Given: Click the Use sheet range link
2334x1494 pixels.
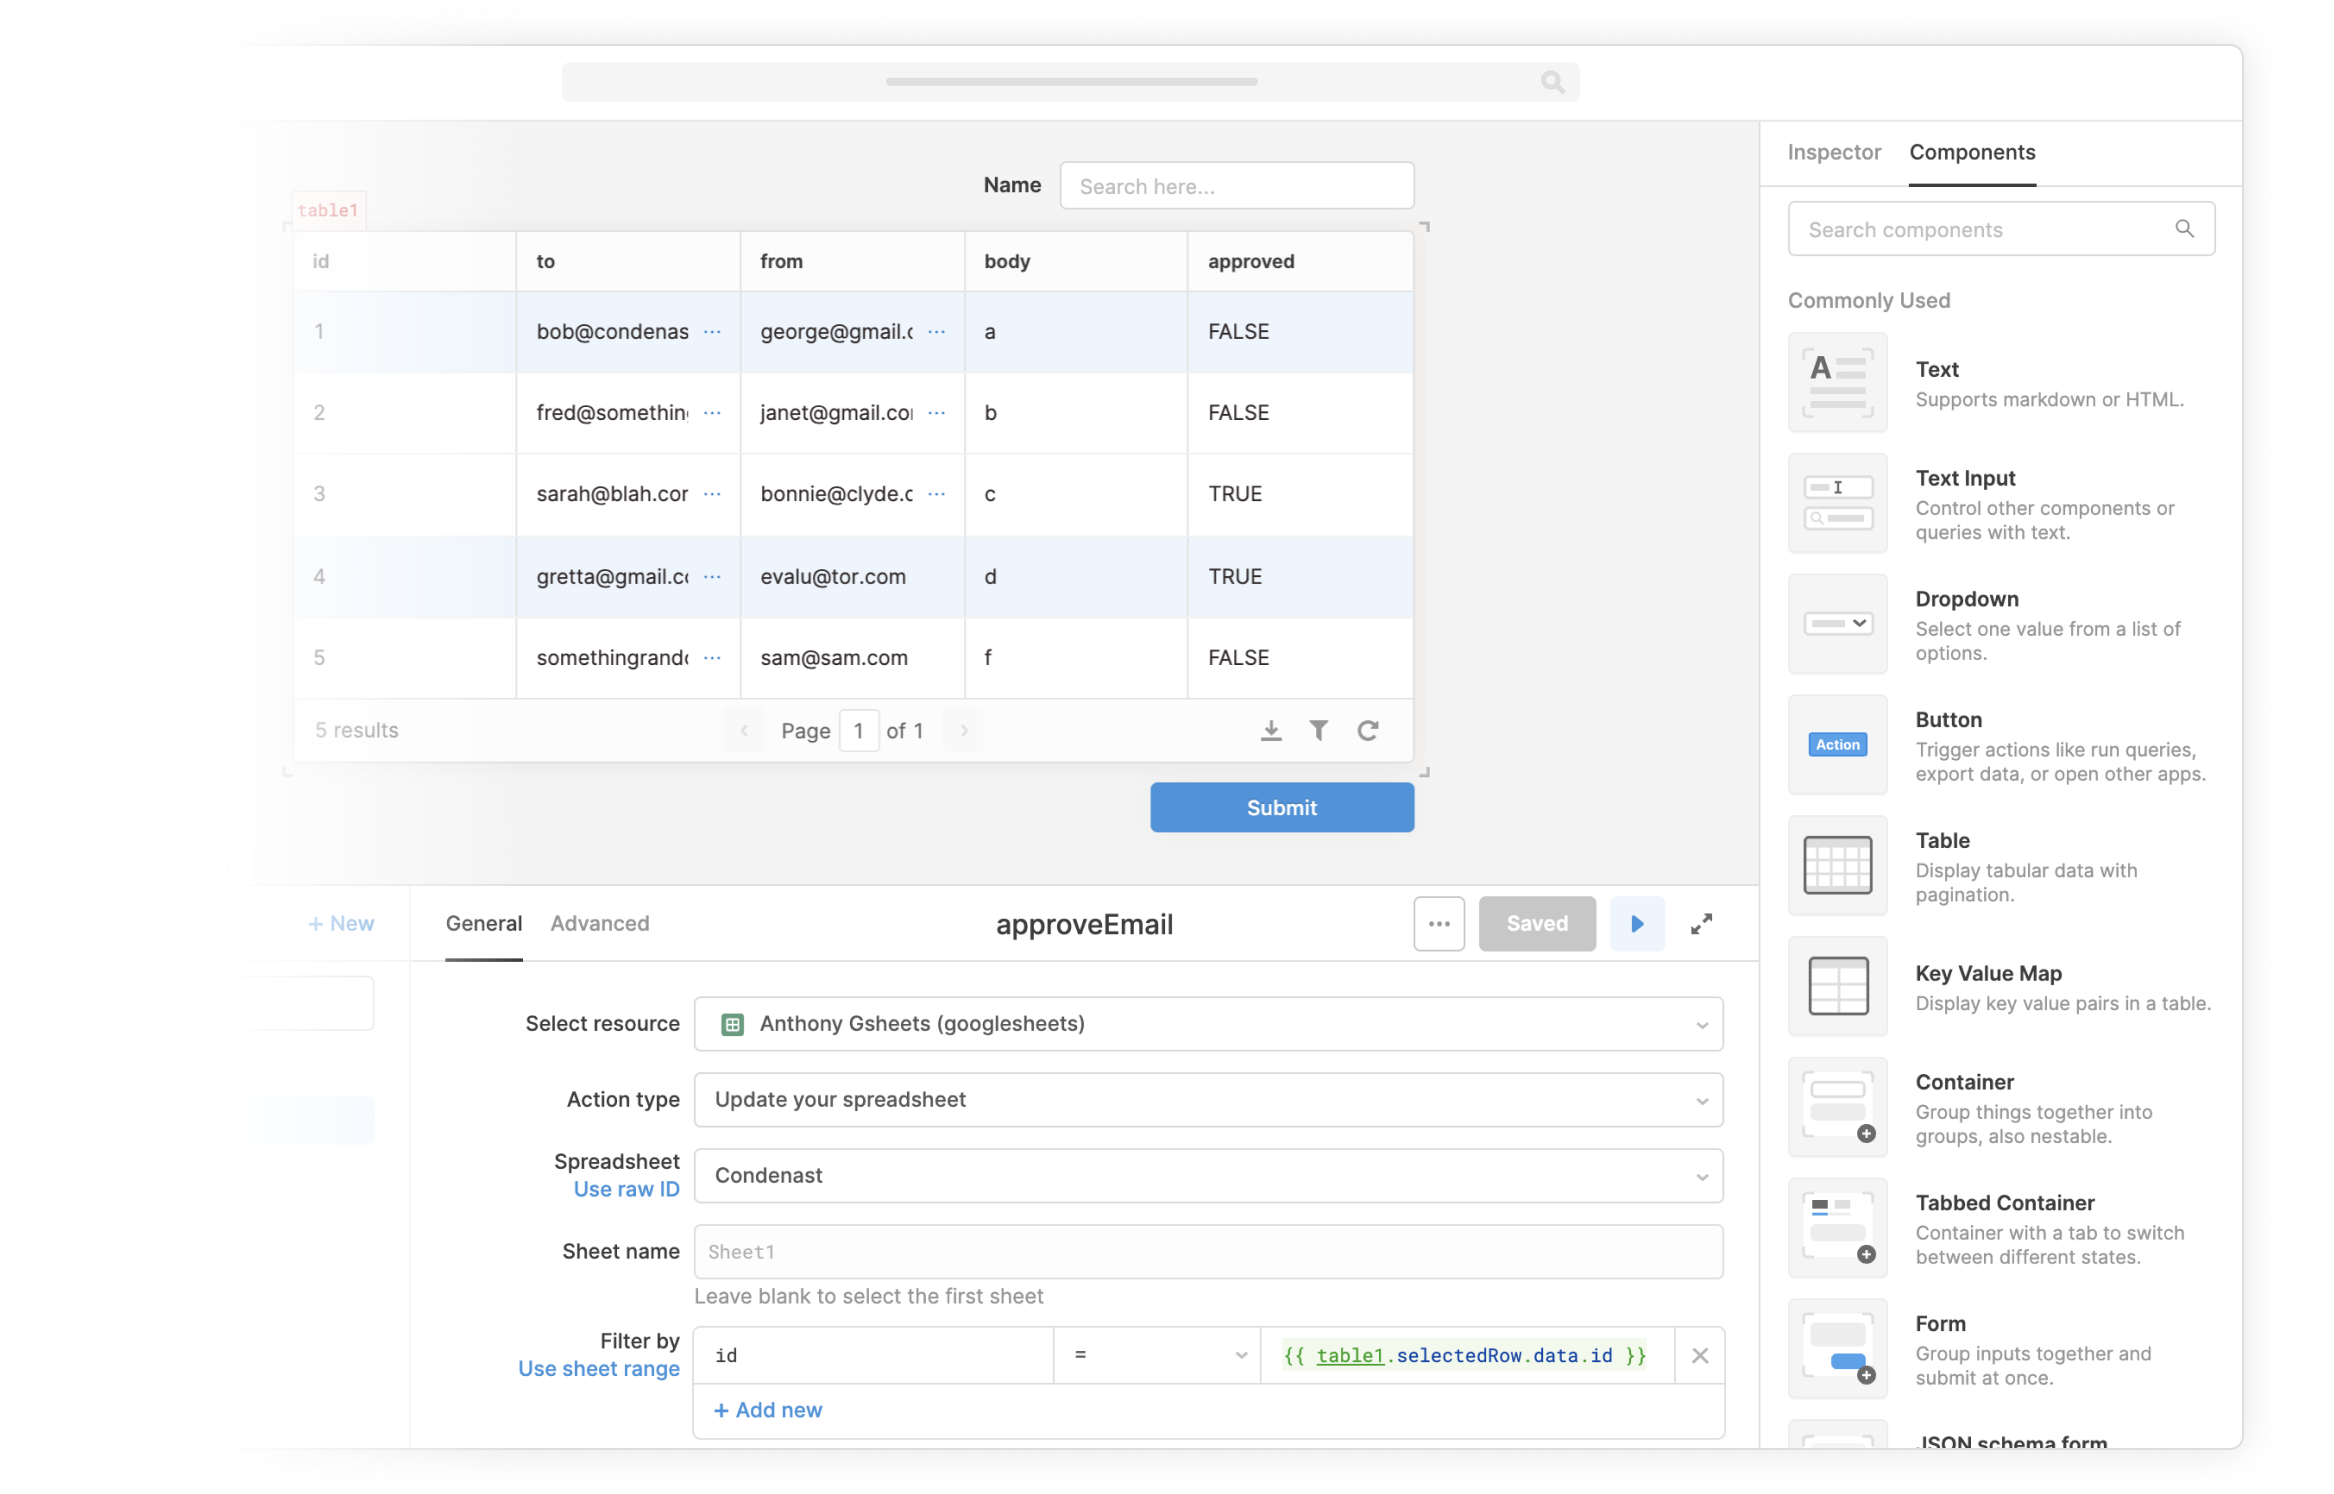Looking at the screenshot, I should coord(599,1369).
